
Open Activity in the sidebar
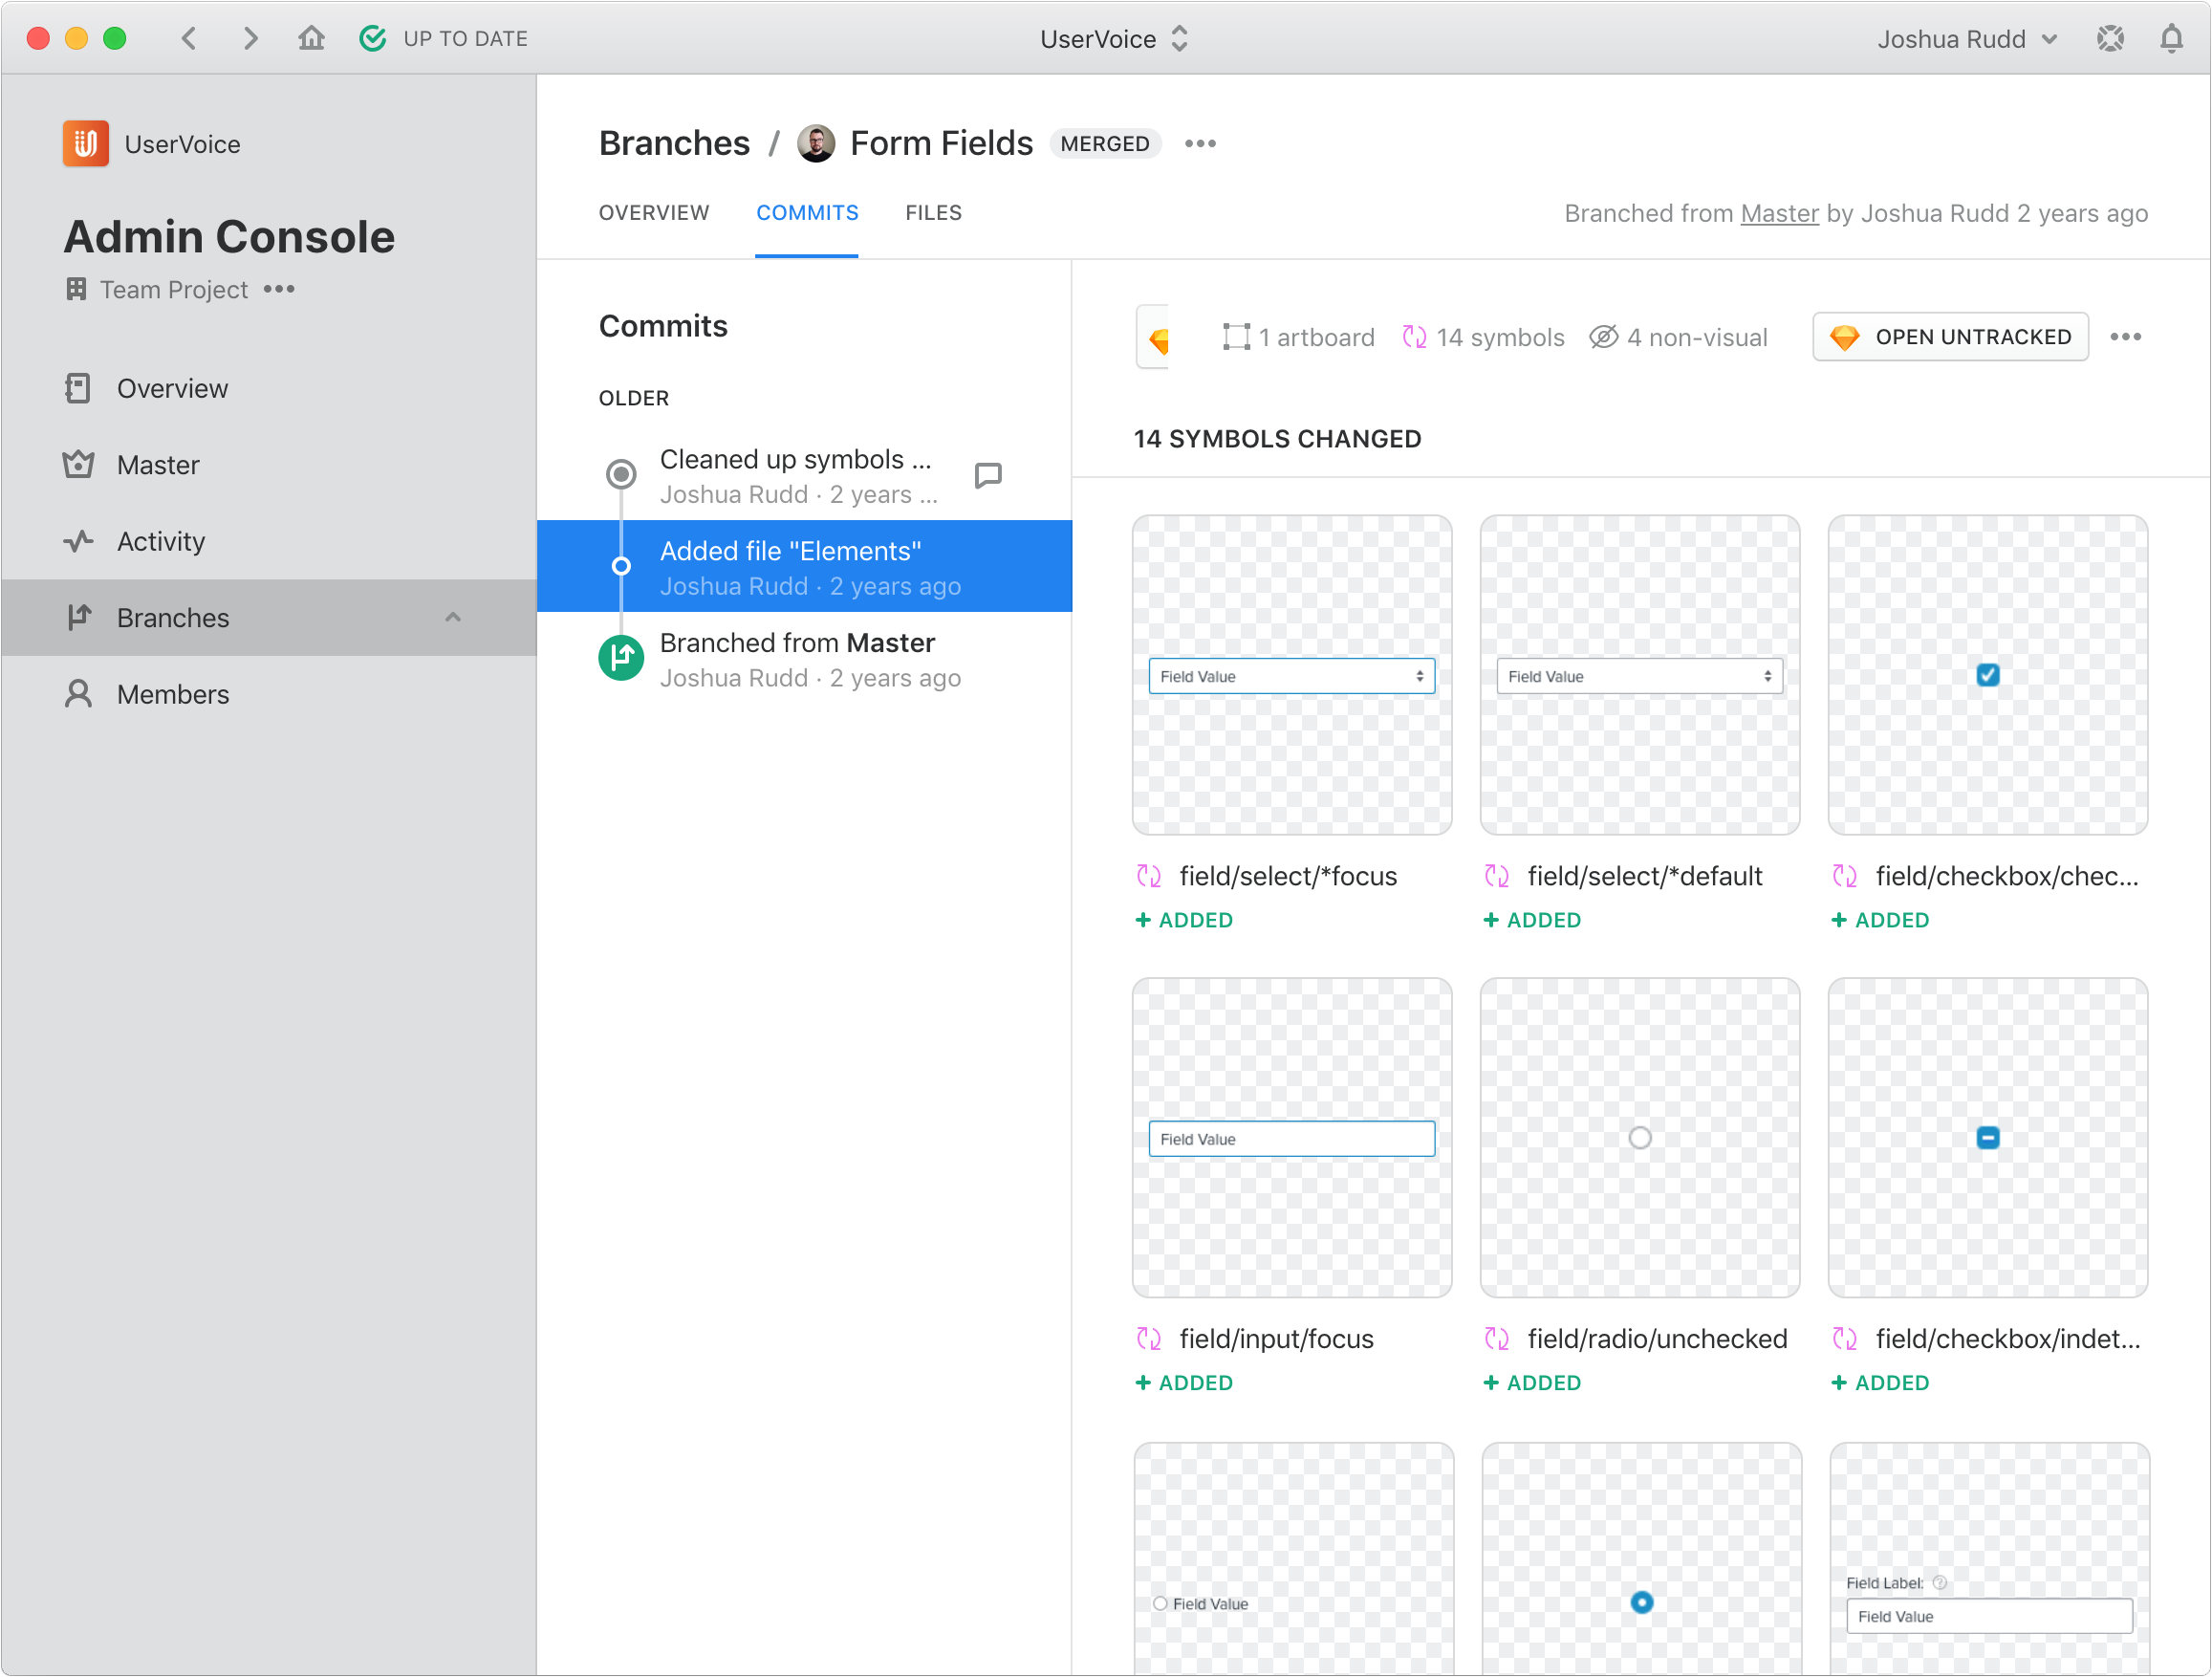(269, 541)
